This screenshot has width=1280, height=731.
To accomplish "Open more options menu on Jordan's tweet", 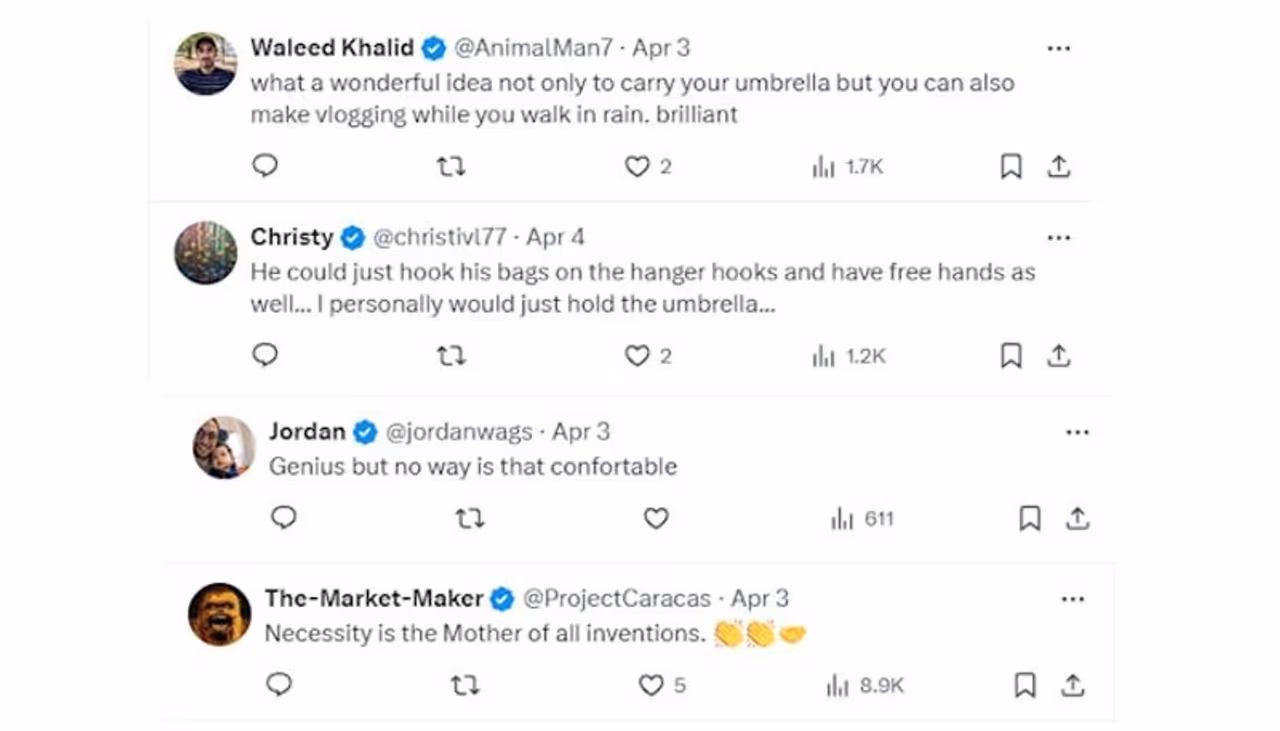I will tap(1077, 432).
